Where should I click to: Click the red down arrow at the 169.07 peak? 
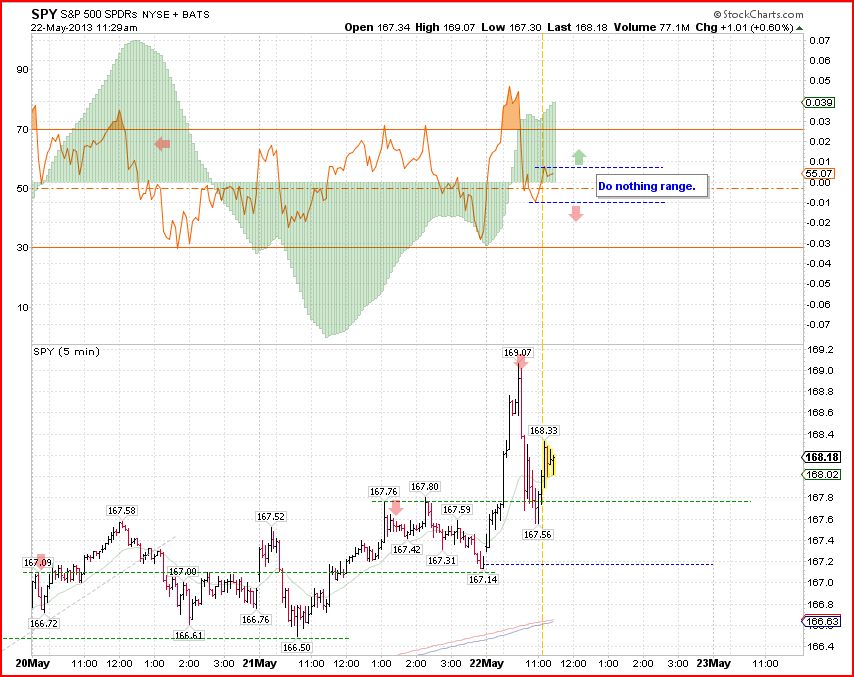[x=521, y=363]
